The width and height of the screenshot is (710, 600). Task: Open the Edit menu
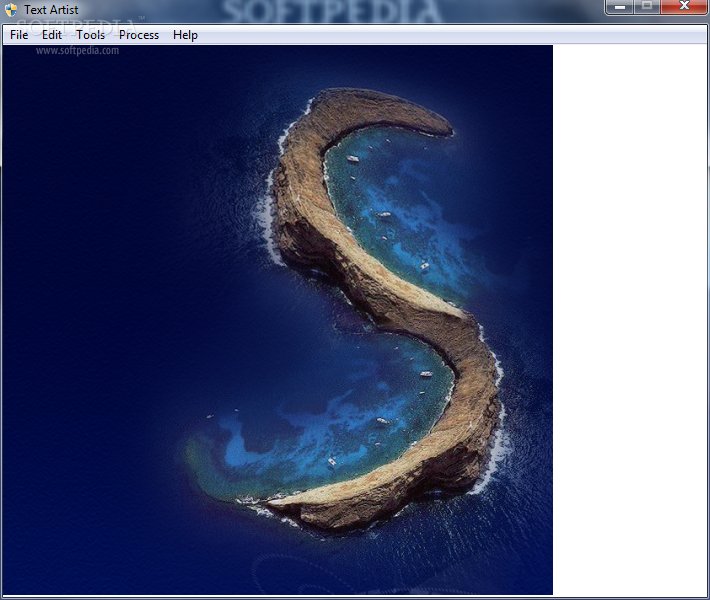pos(52,35)
